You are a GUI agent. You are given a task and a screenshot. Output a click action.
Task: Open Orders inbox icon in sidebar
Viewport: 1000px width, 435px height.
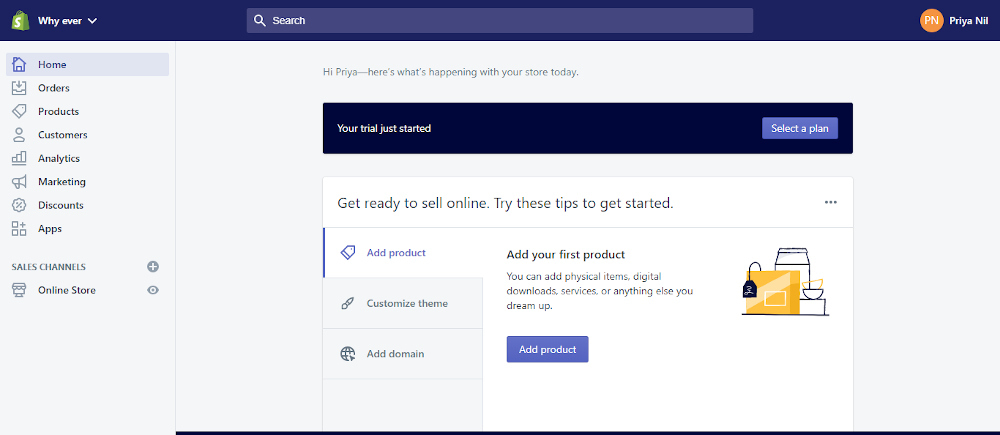(x=19, y=88)
